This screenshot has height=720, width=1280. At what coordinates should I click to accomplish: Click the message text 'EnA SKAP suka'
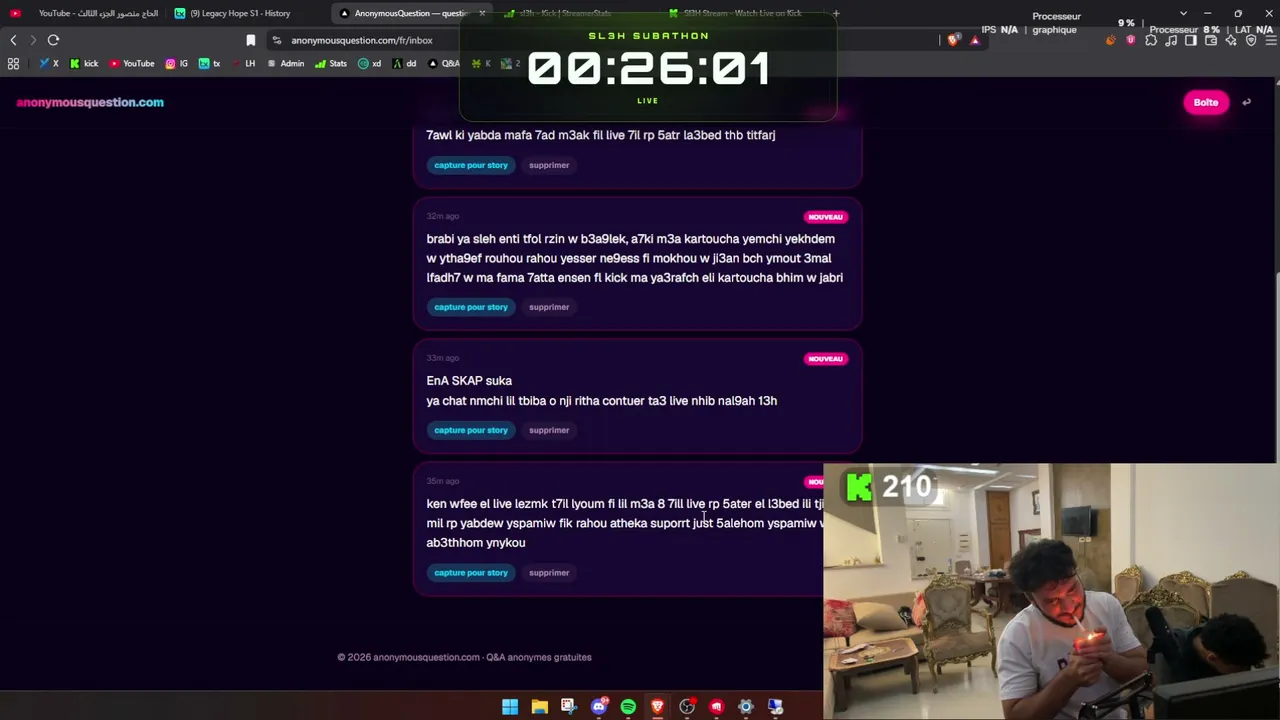[469, 381]
